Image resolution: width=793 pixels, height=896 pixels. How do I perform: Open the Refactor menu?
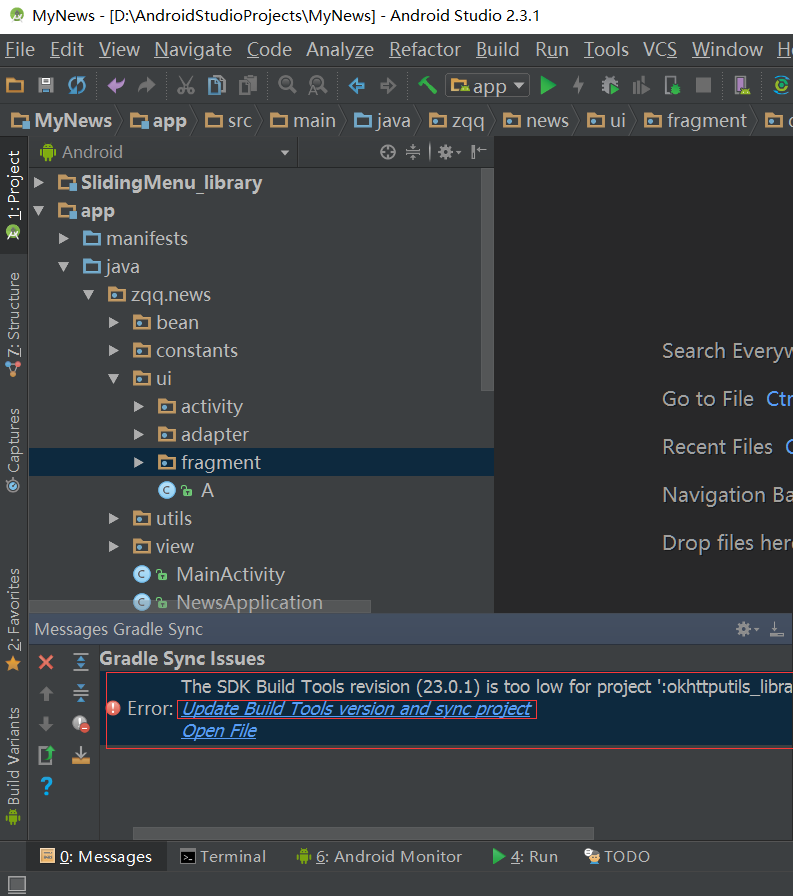click(425, 50)
